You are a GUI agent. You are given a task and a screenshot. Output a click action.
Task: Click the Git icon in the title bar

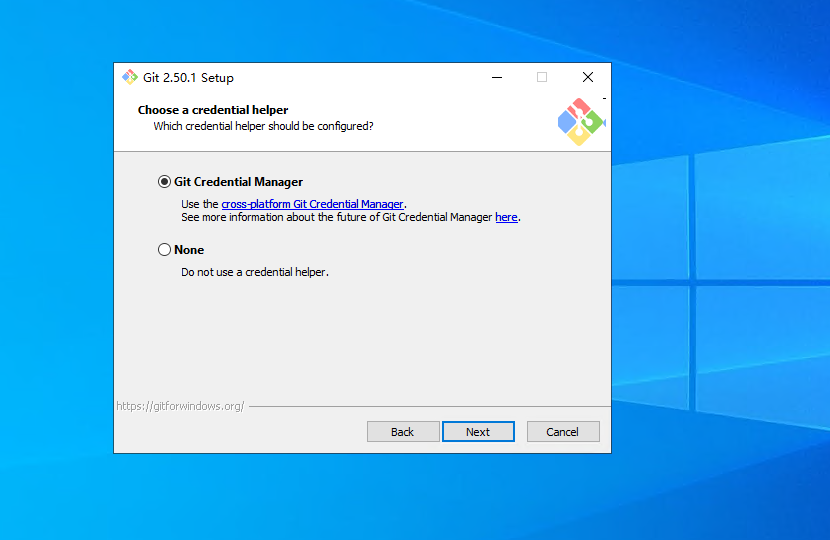tap(130, 77)
